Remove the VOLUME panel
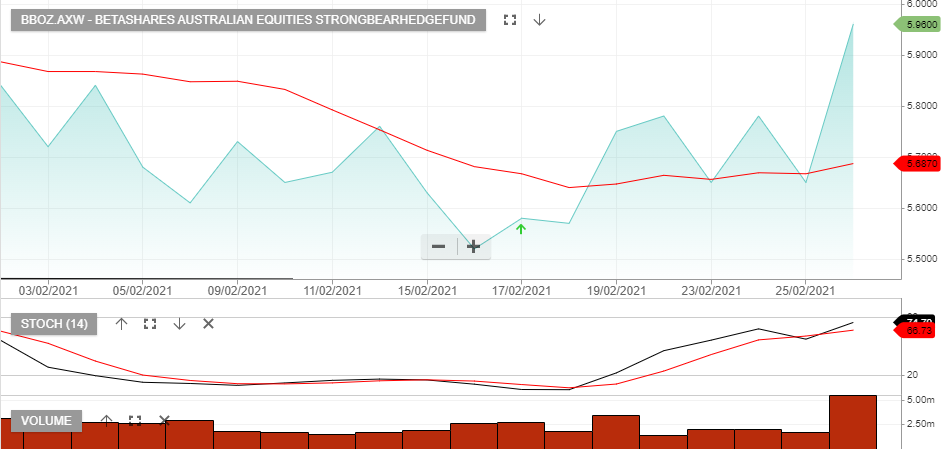The width and height of the screenshot is (950, 449). 164,421
